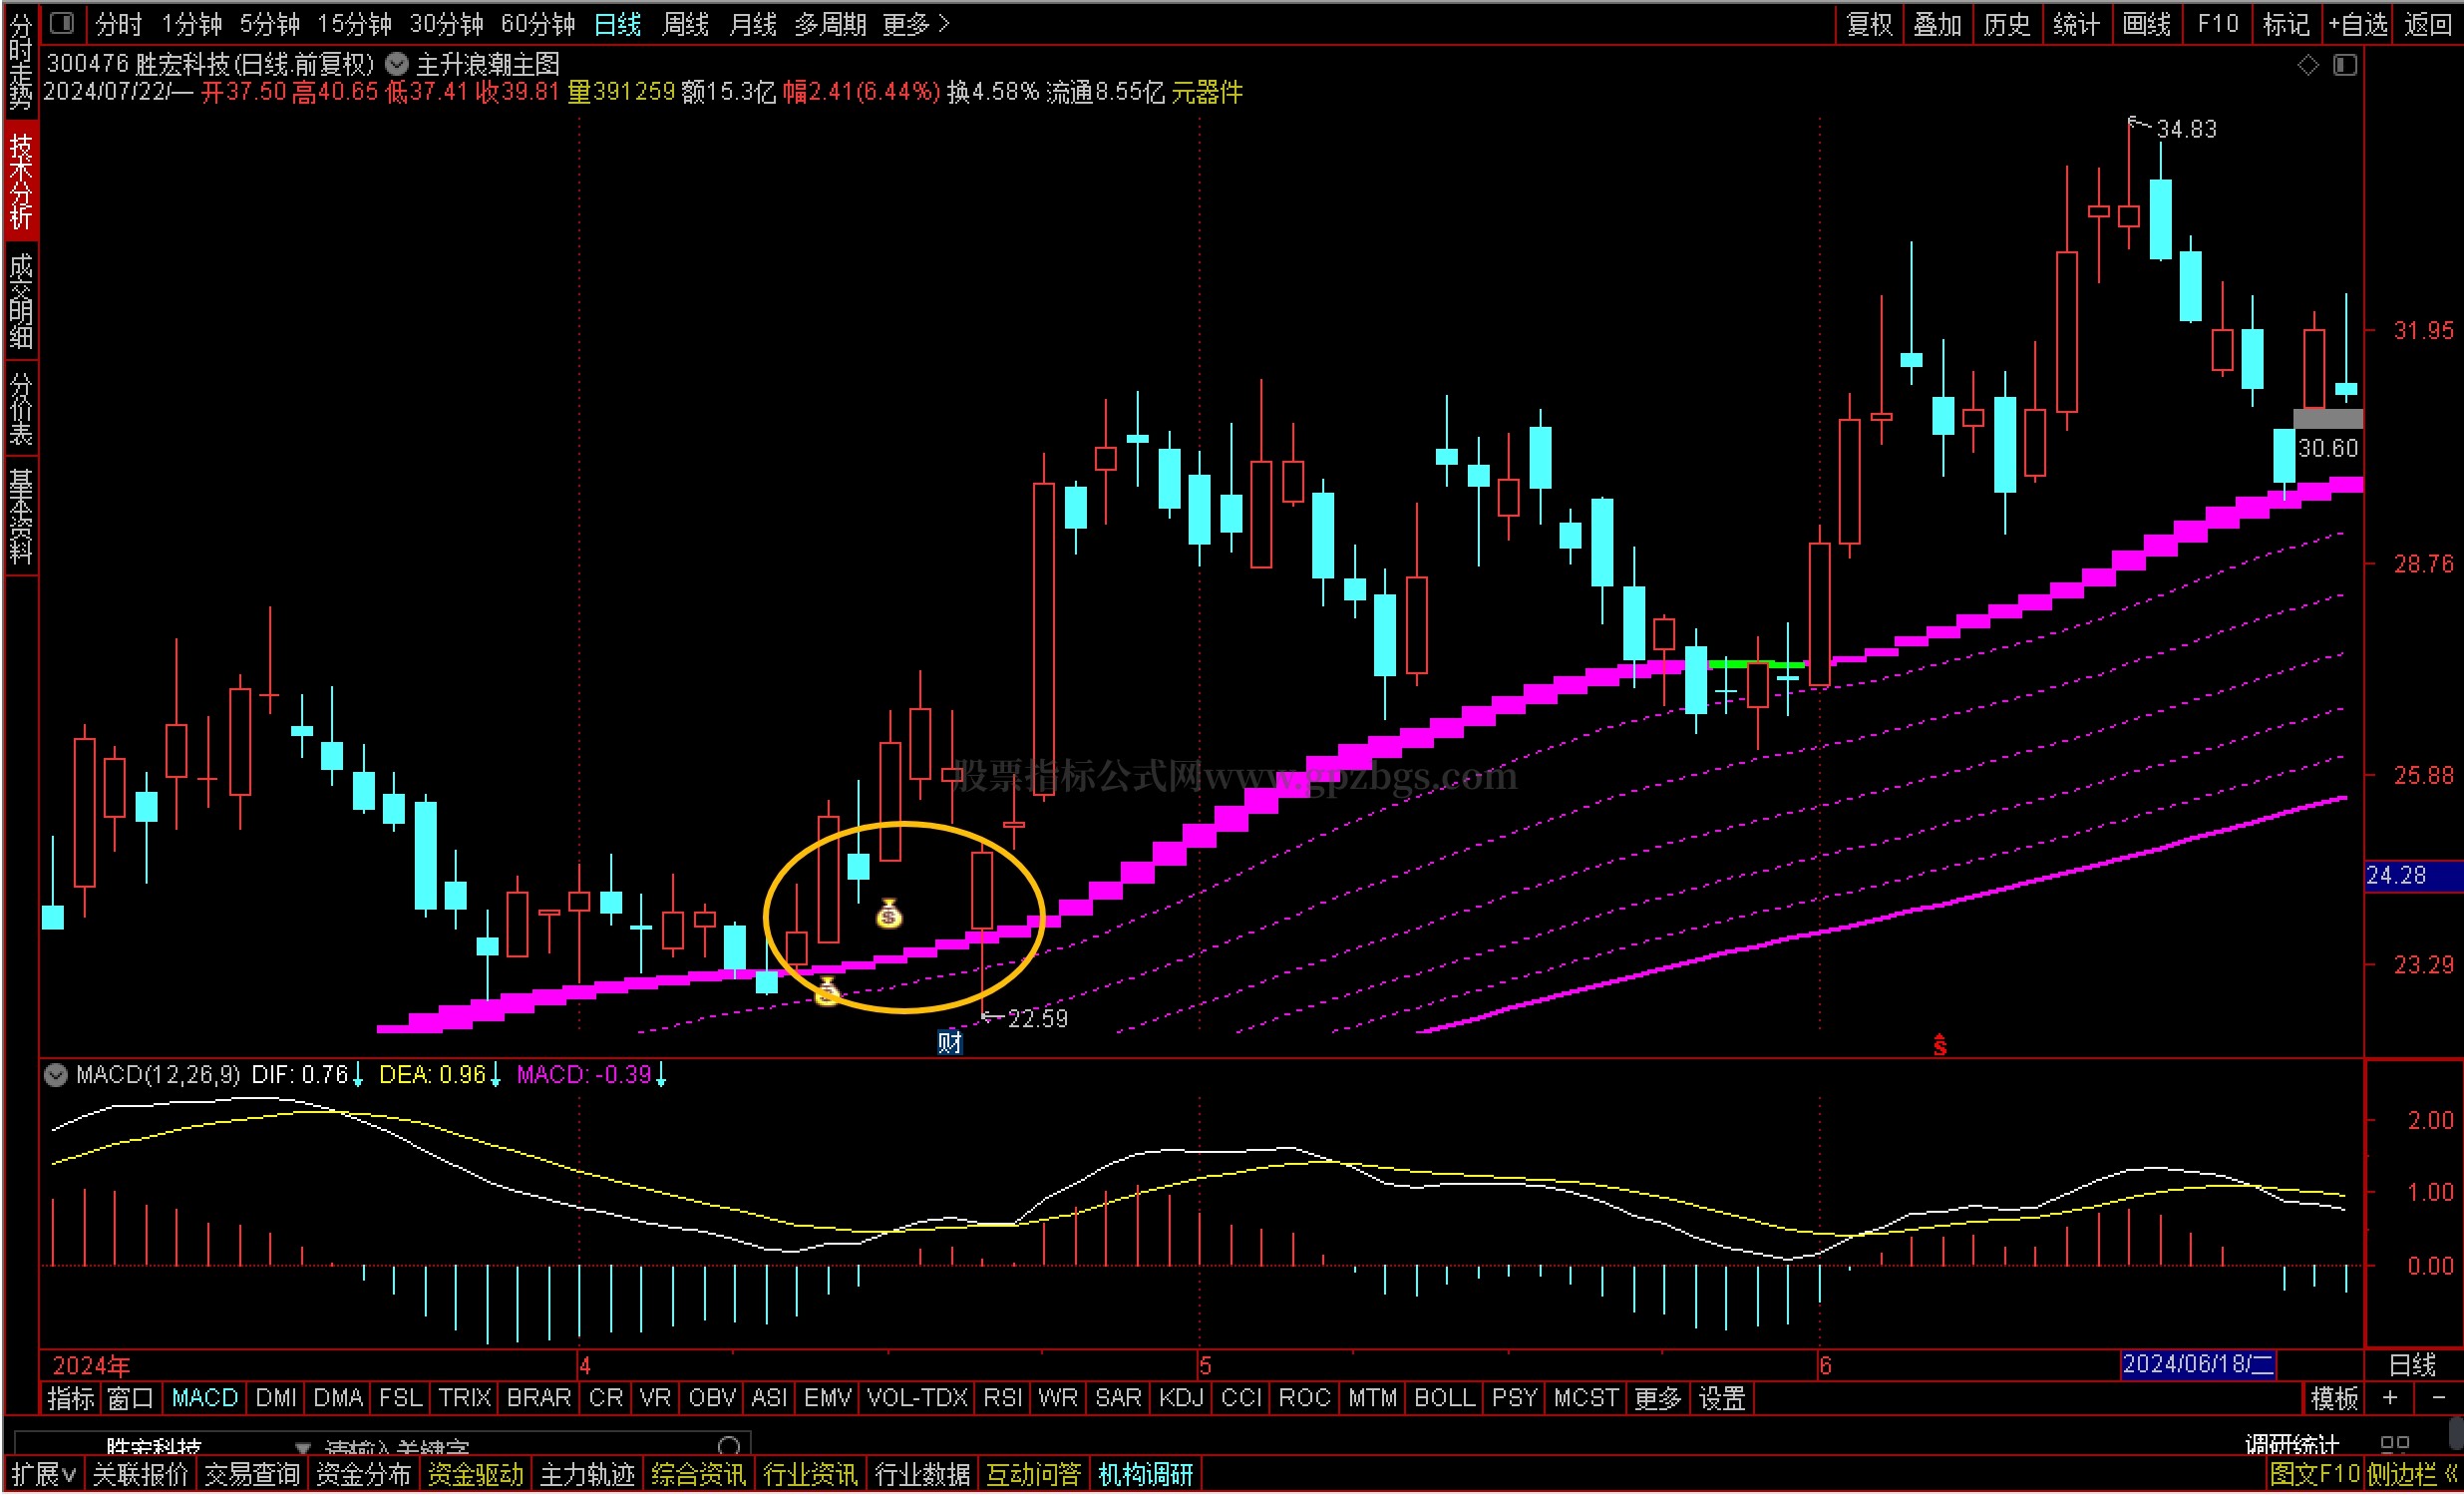The height and width of the screenshot is (1495, 2464).
Task: Switch to 周线 weekly chart
Action: [x=685, y=23]
